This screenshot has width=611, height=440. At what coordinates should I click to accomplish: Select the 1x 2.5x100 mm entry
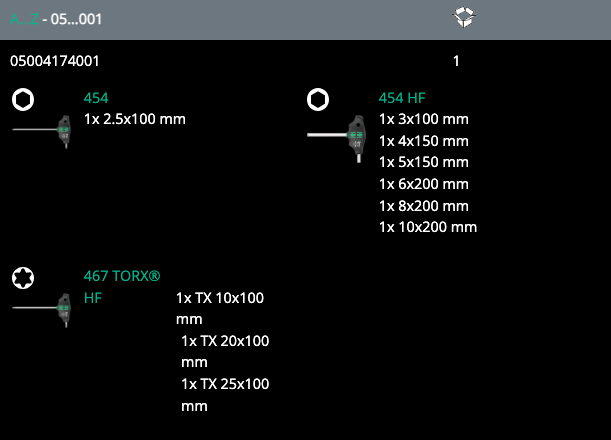pyautogui.click(x=134, y=119)
